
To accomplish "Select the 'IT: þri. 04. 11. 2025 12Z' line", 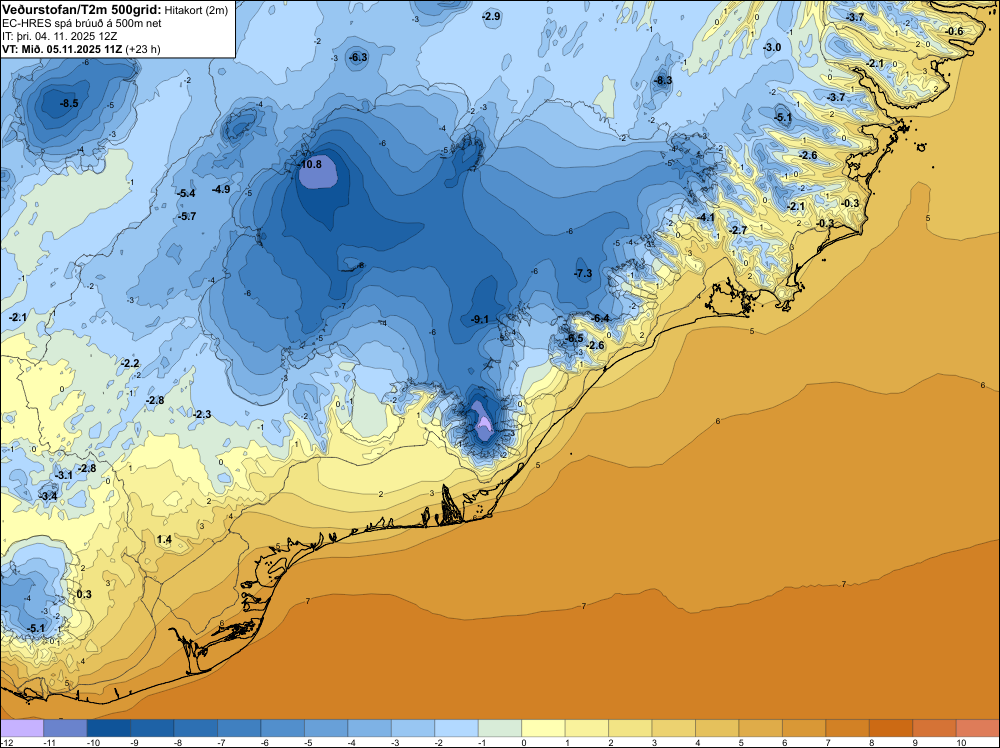I will (59, 36).
